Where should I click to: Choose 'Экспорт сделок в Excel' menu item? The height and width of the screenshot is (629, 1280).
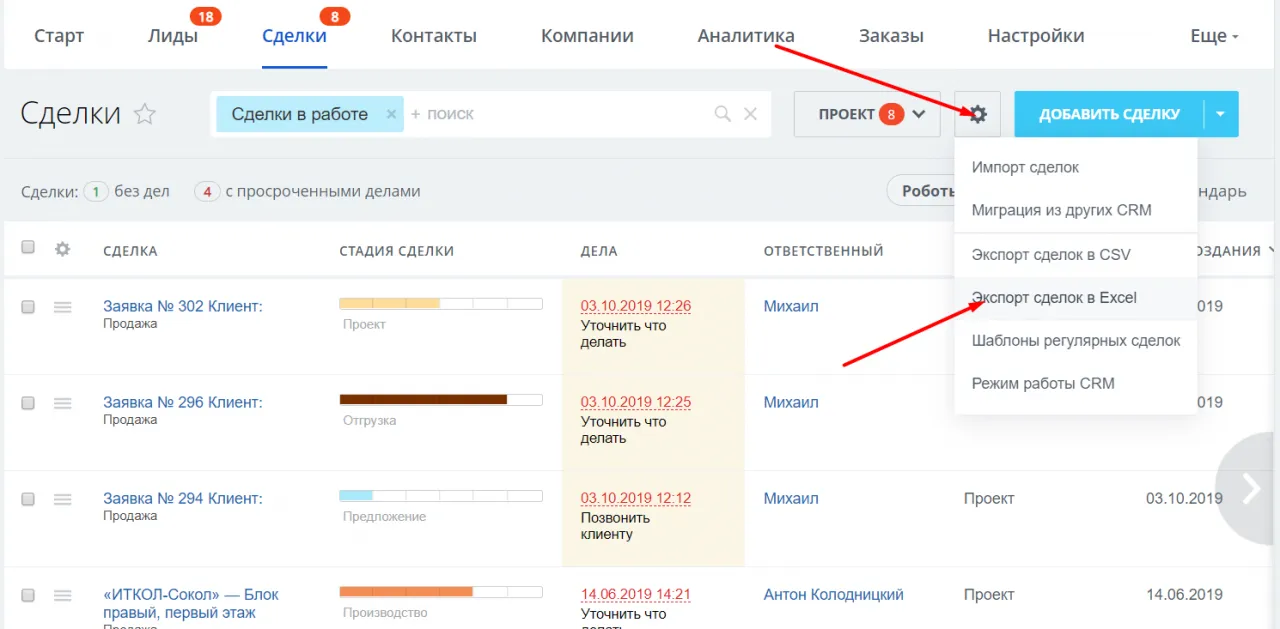click(x=1054, y=298)
